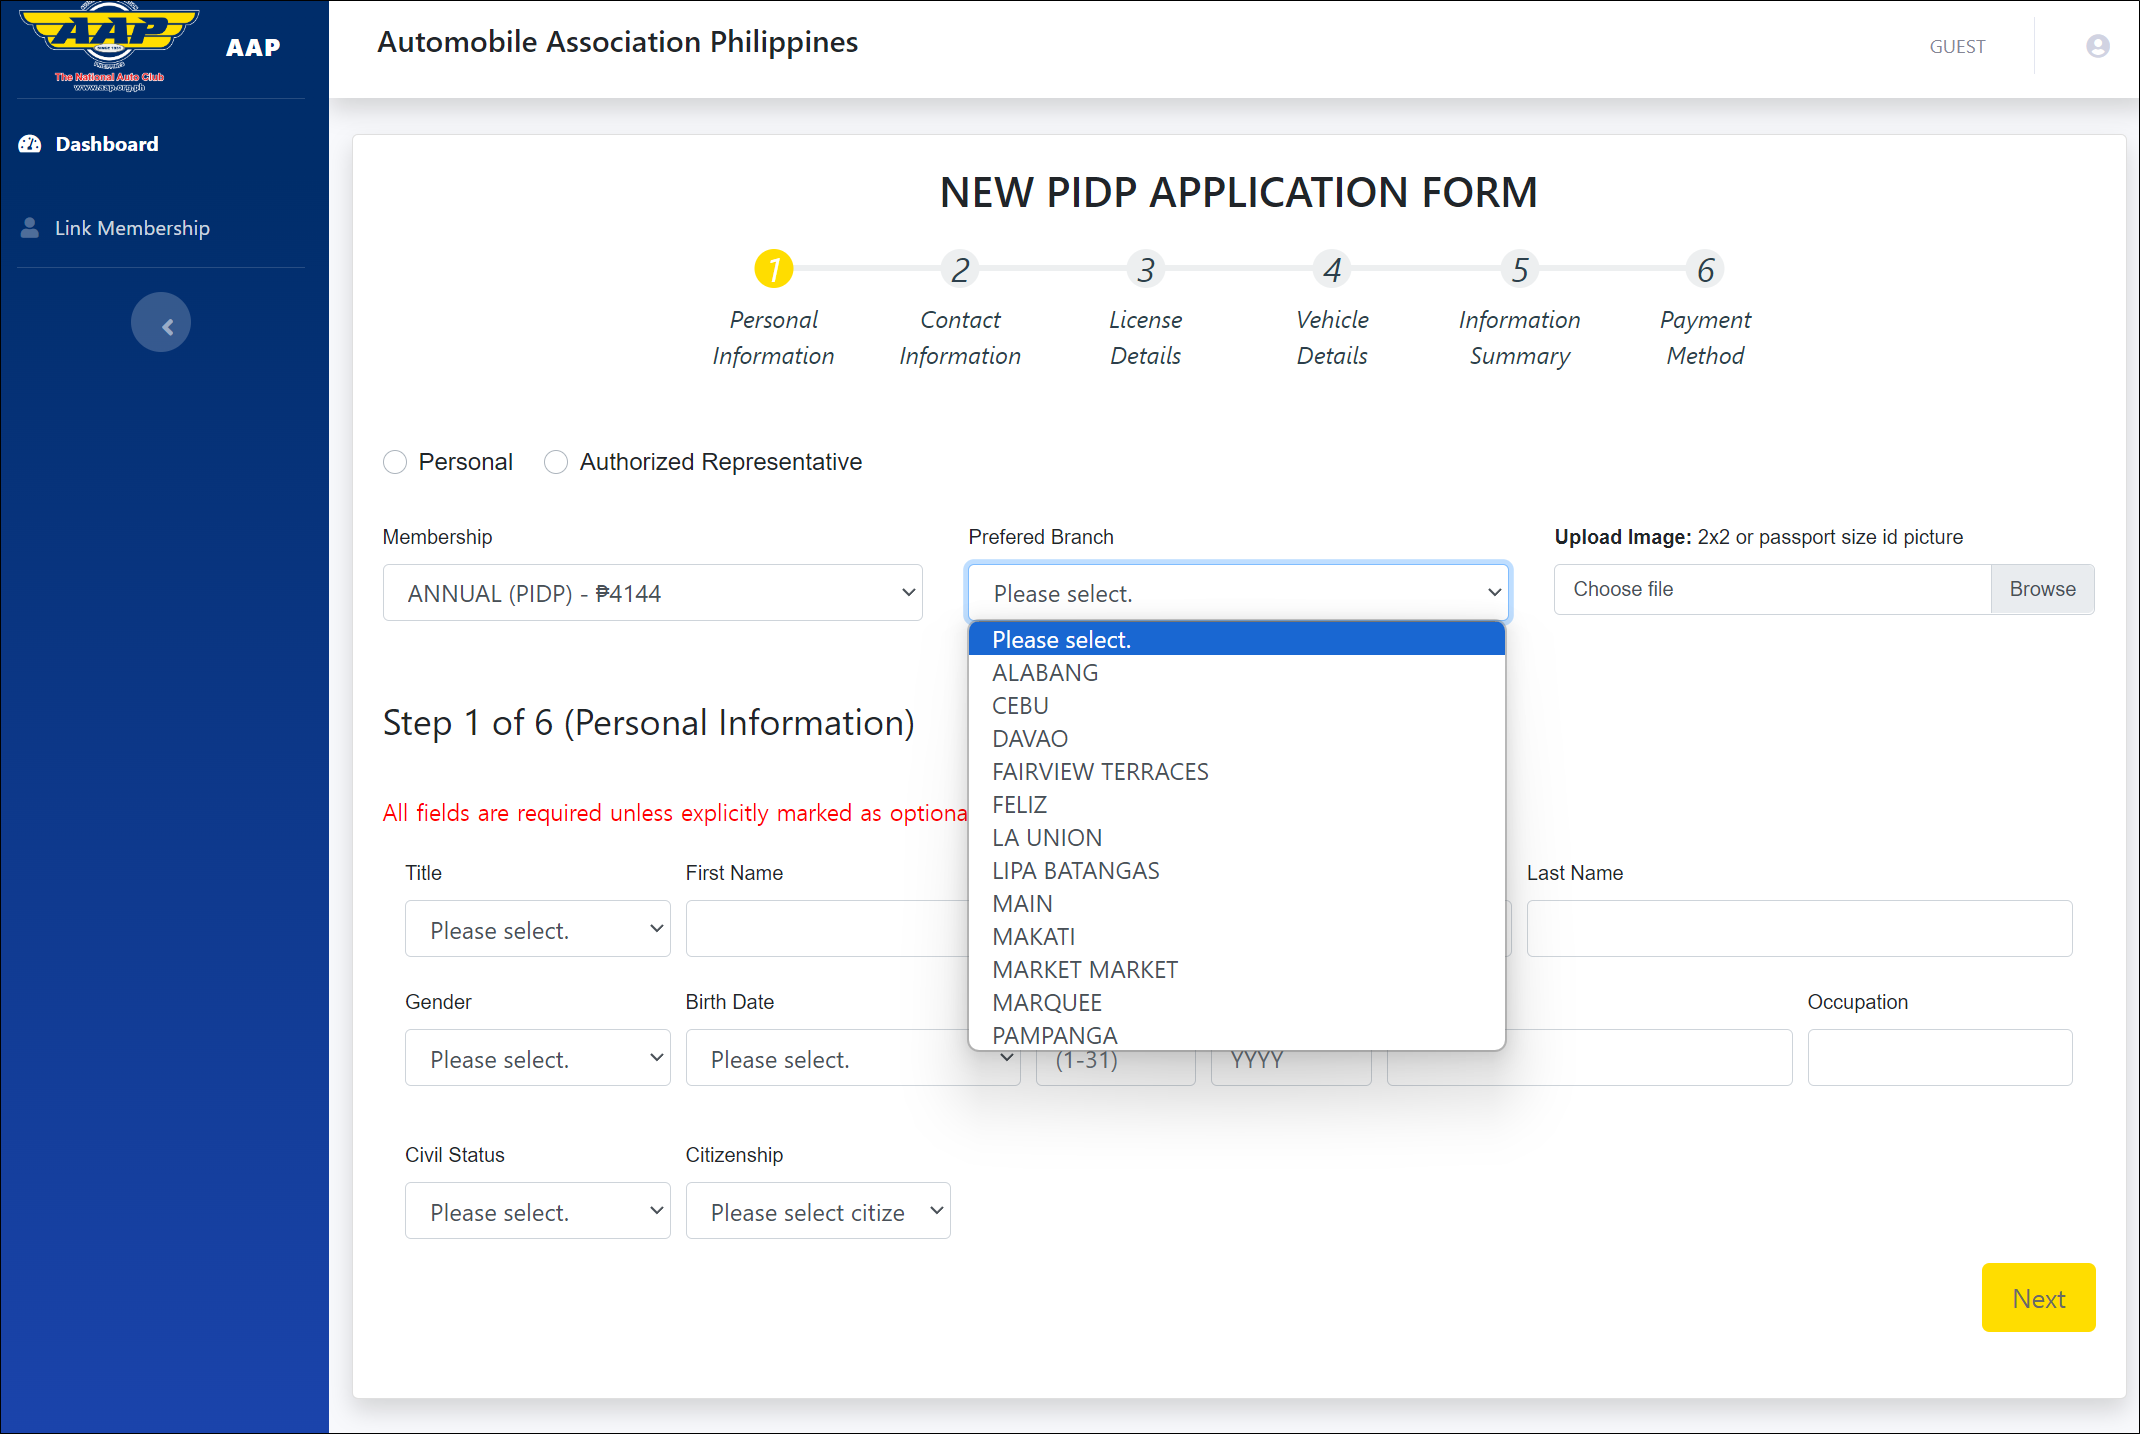Open the guest user profile icon
This screenshot has width=2140, height=1434.
pos(2097,47)
